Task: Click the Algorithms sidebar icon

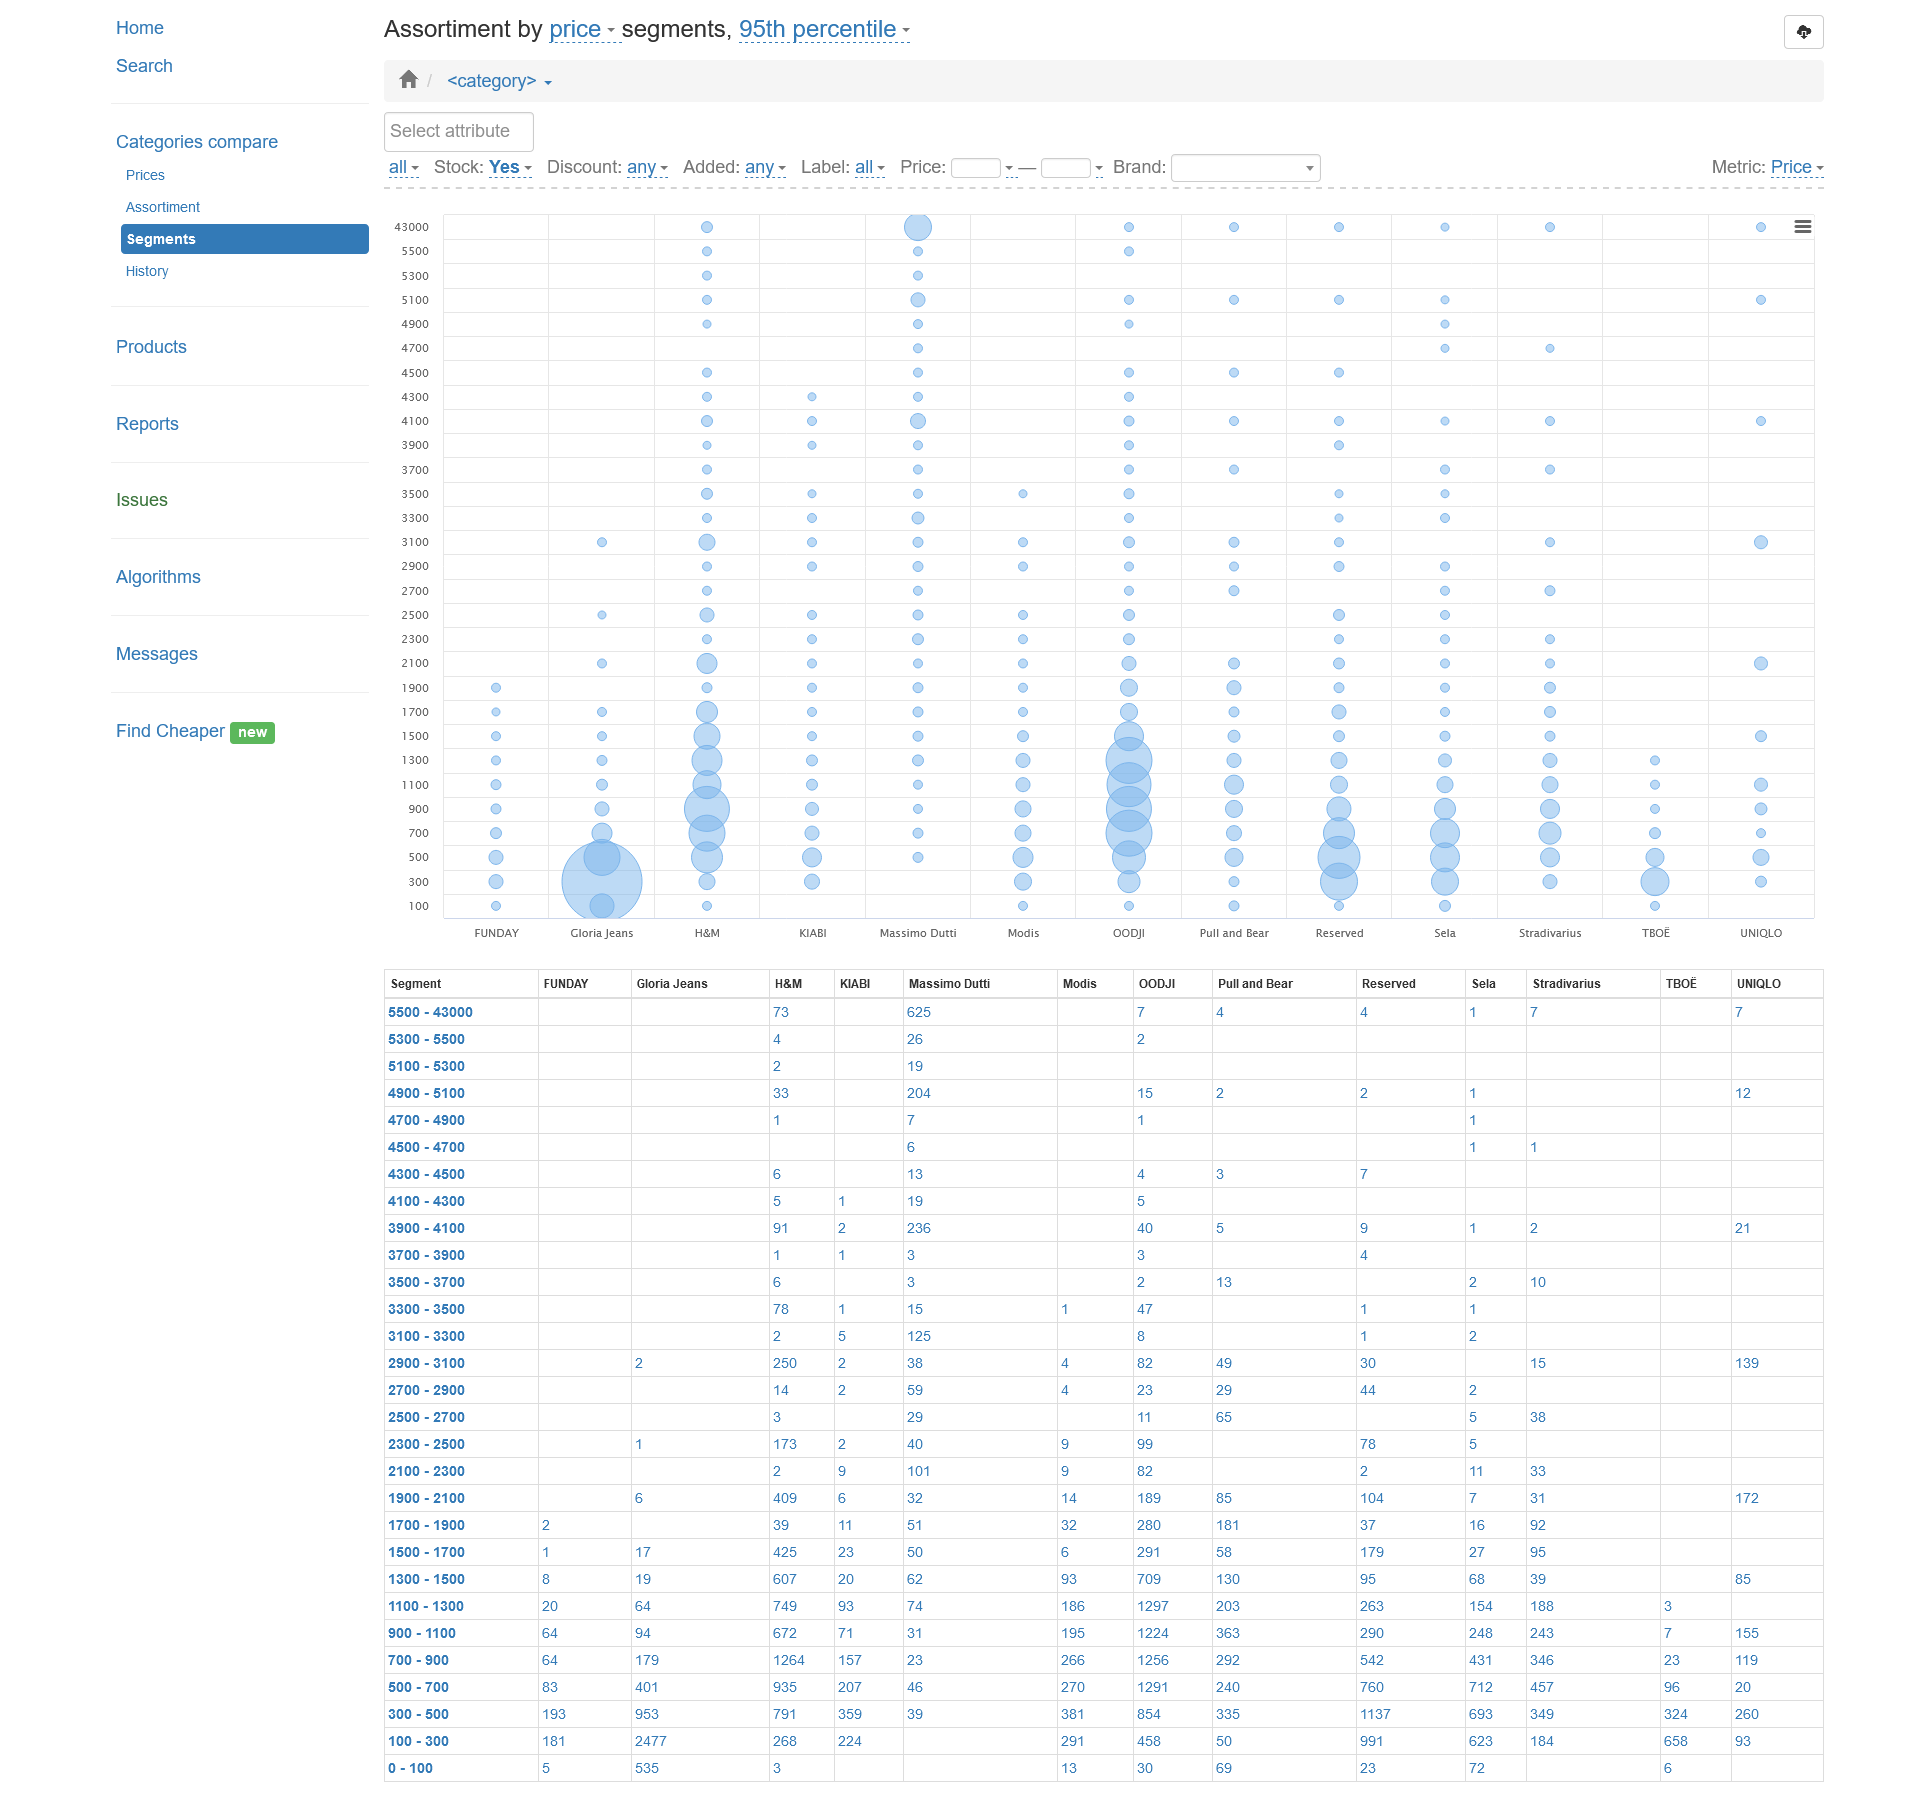Action: pos(157,576)
